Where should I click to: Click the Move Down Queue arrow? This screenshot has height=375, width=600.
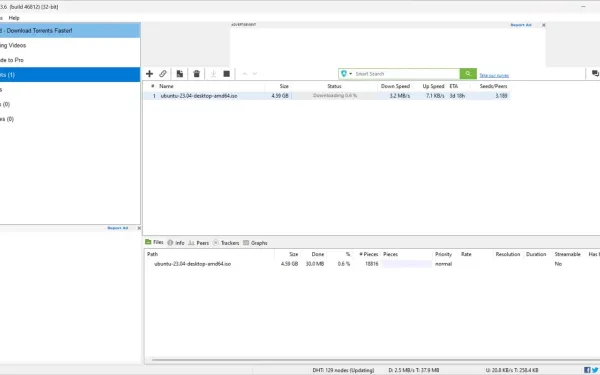(x=255, y=73)
